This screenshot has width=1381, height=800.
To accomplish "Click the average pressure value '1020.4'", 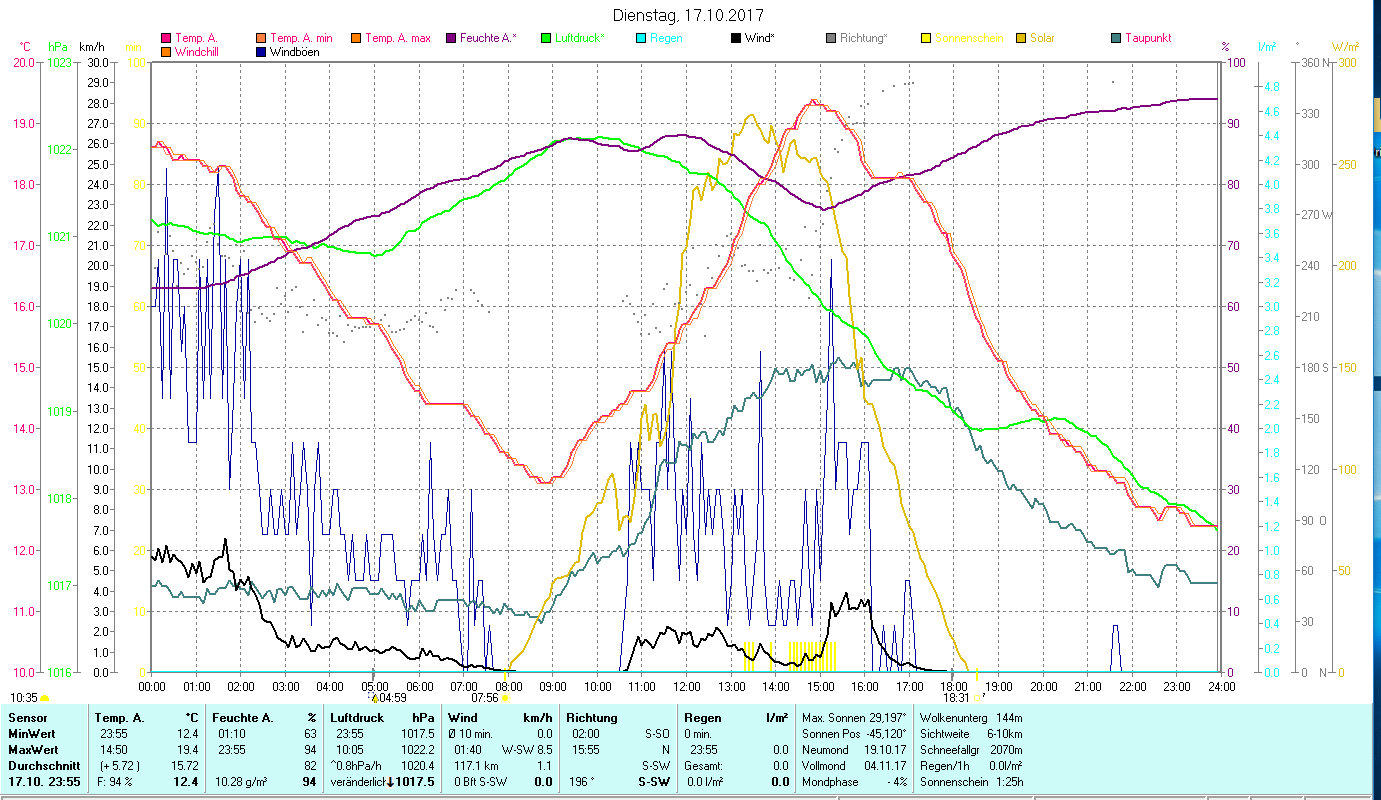I will tap(417, 766).
